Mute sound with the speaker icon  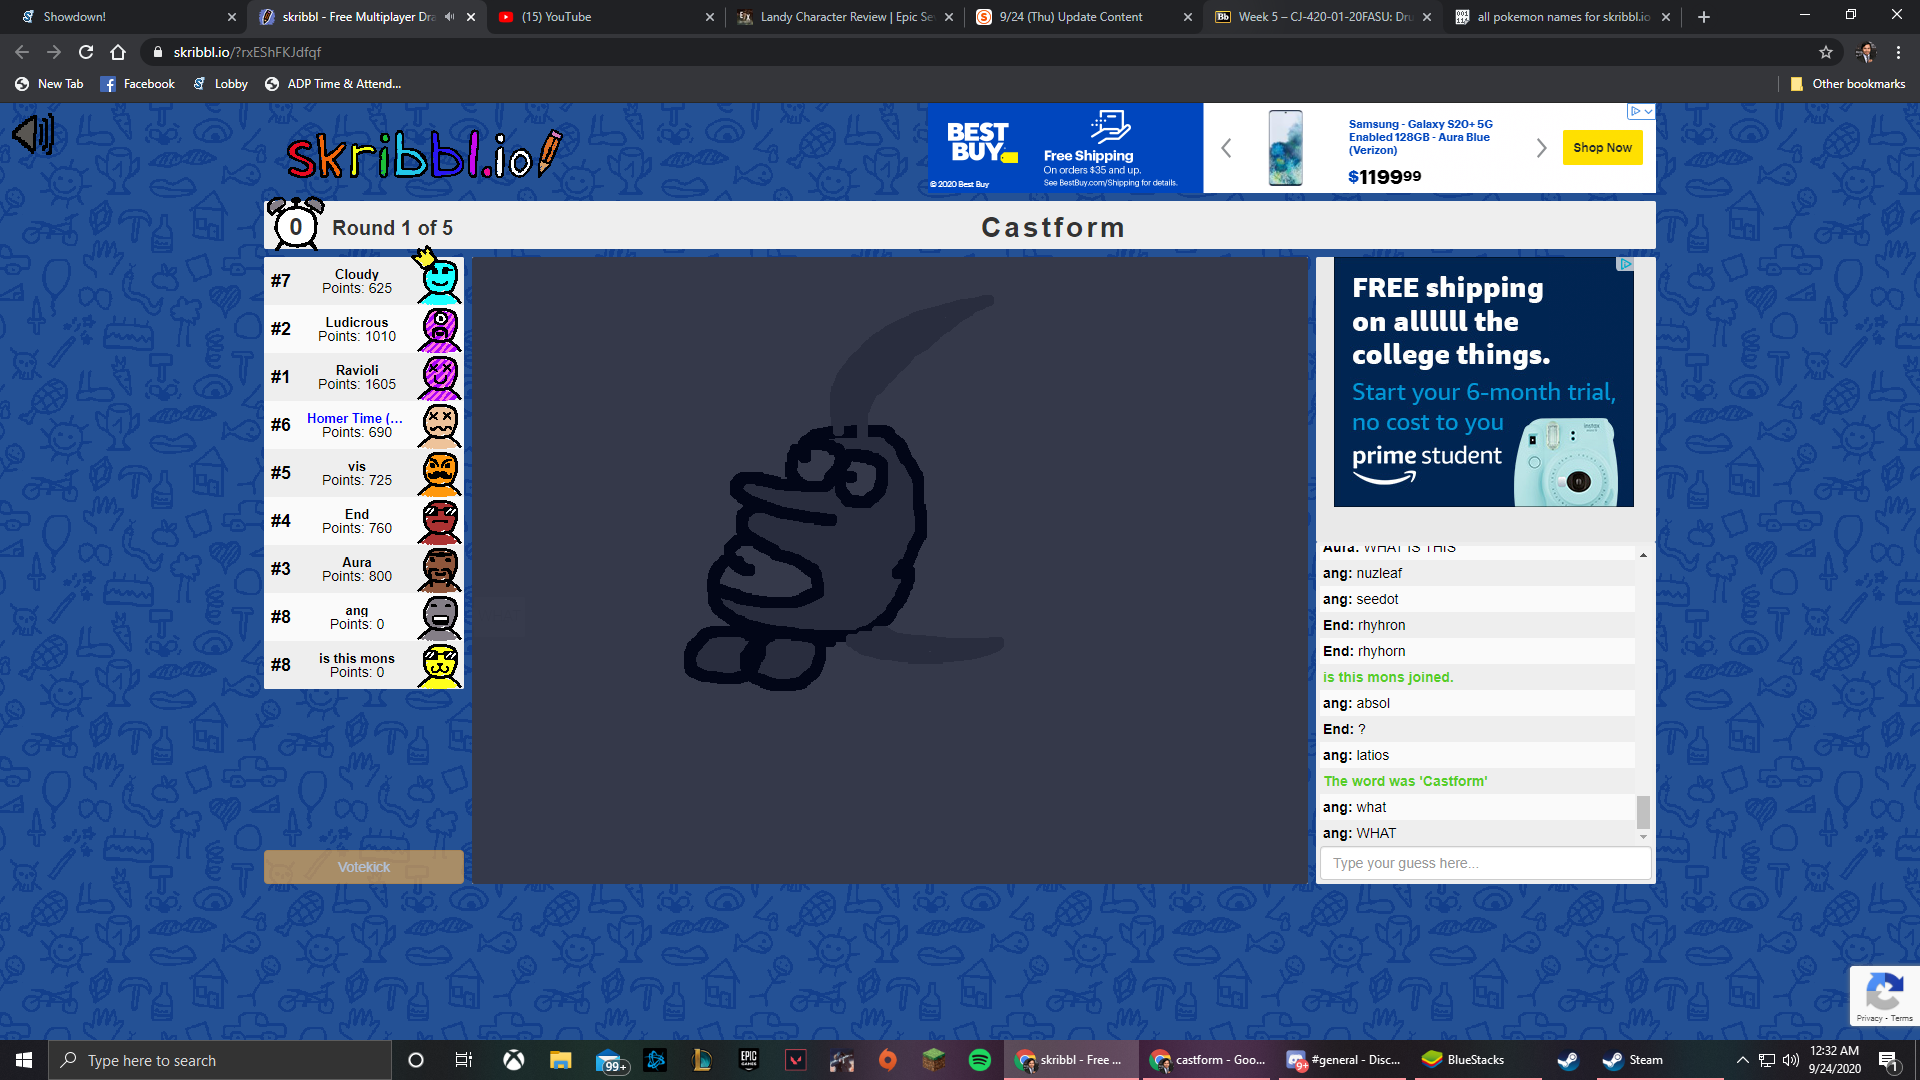click(33, 134)
